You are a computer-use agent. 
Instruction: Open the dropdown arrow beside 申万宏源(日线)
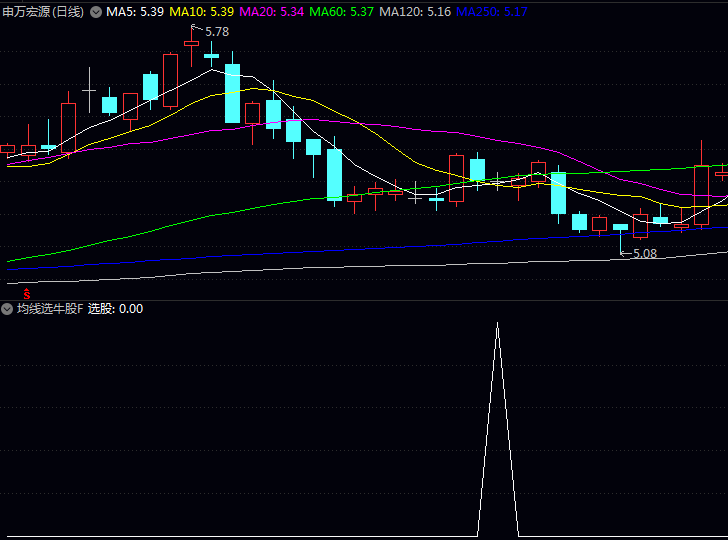96,12
